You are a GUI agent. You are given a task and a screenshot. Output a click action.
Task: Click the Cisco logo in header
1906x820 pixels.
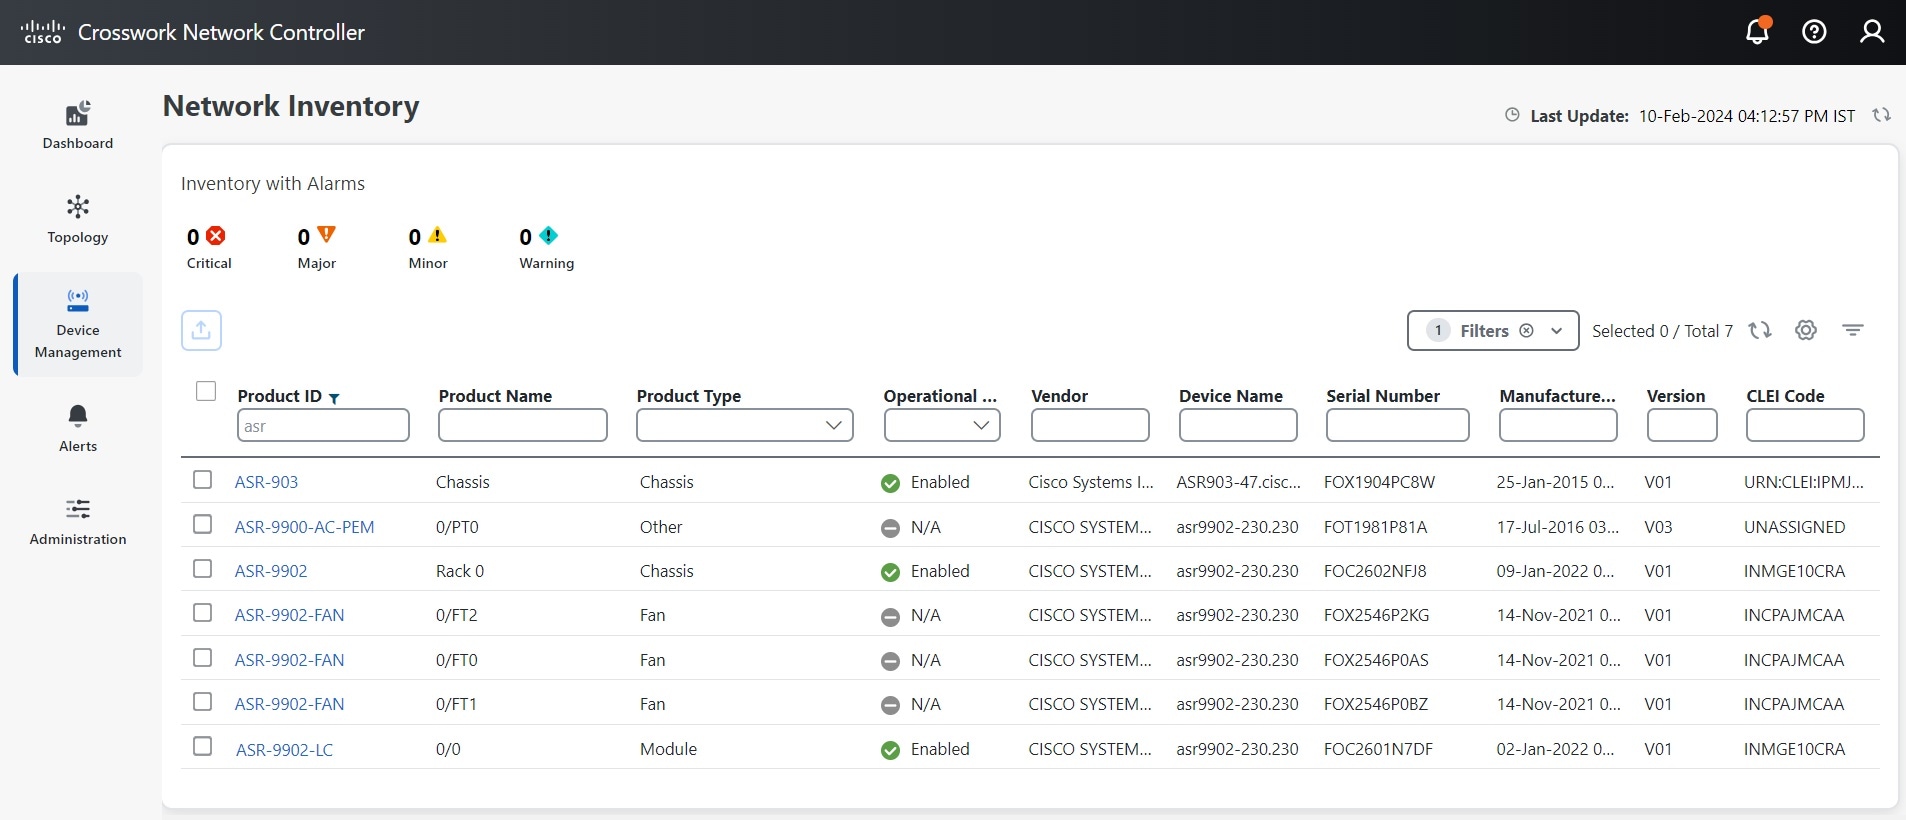tap(43, 32)
